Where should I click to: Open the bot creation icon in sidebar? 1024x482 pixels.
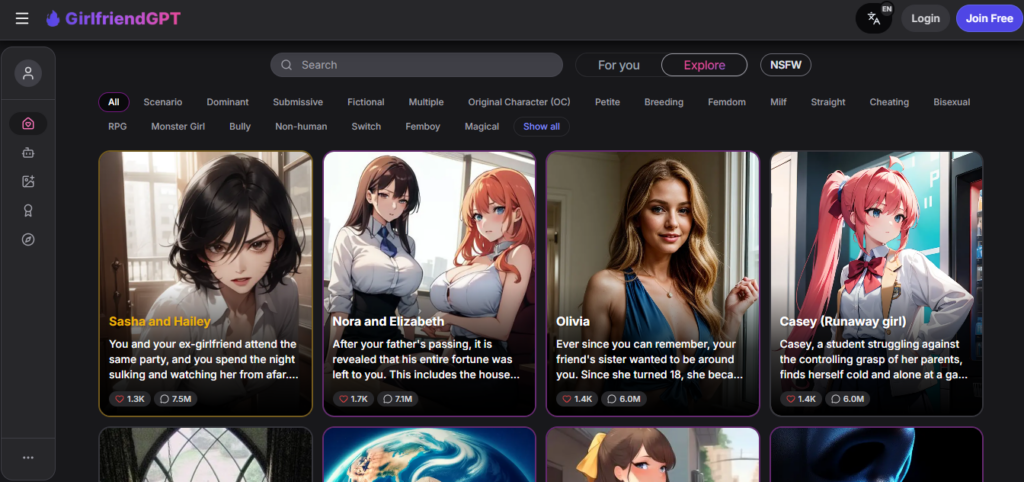click(x=28, y=153)
